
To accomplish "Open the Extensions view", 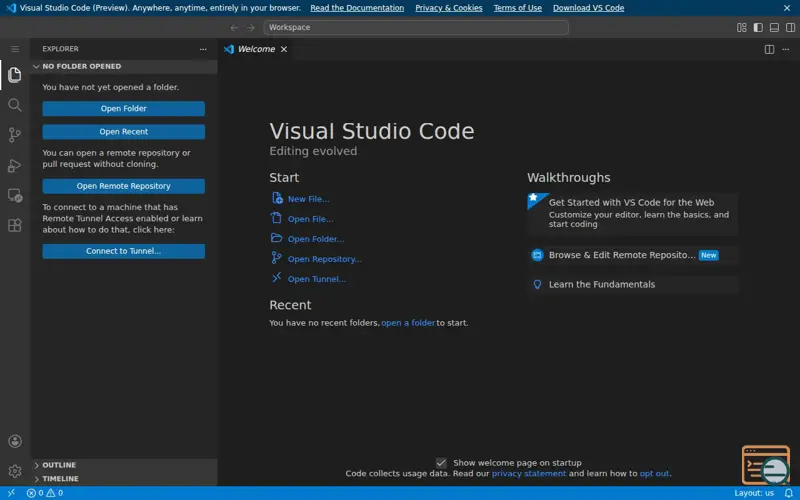I will pos(15,225).
